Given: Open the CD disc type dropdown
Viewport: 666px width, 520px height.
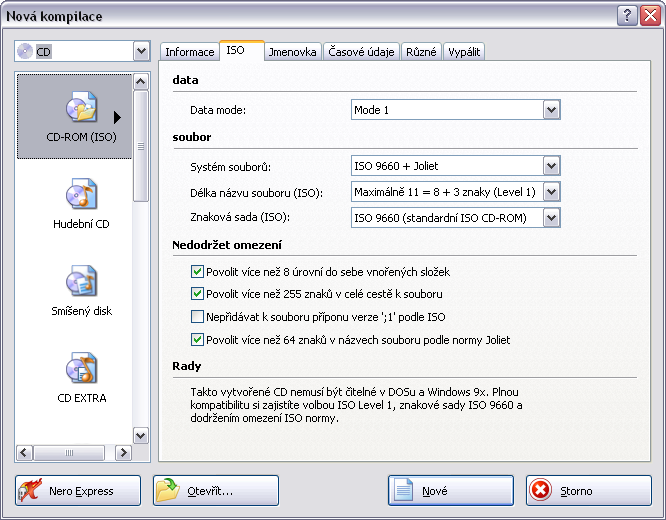Looking at the screenshot, I should coord(140,51).
